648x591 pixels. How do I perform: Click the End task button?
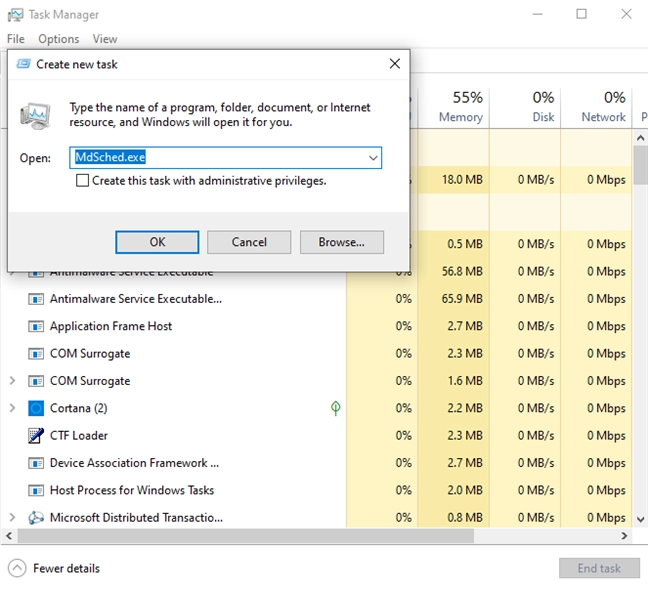[x=599, y=568]
